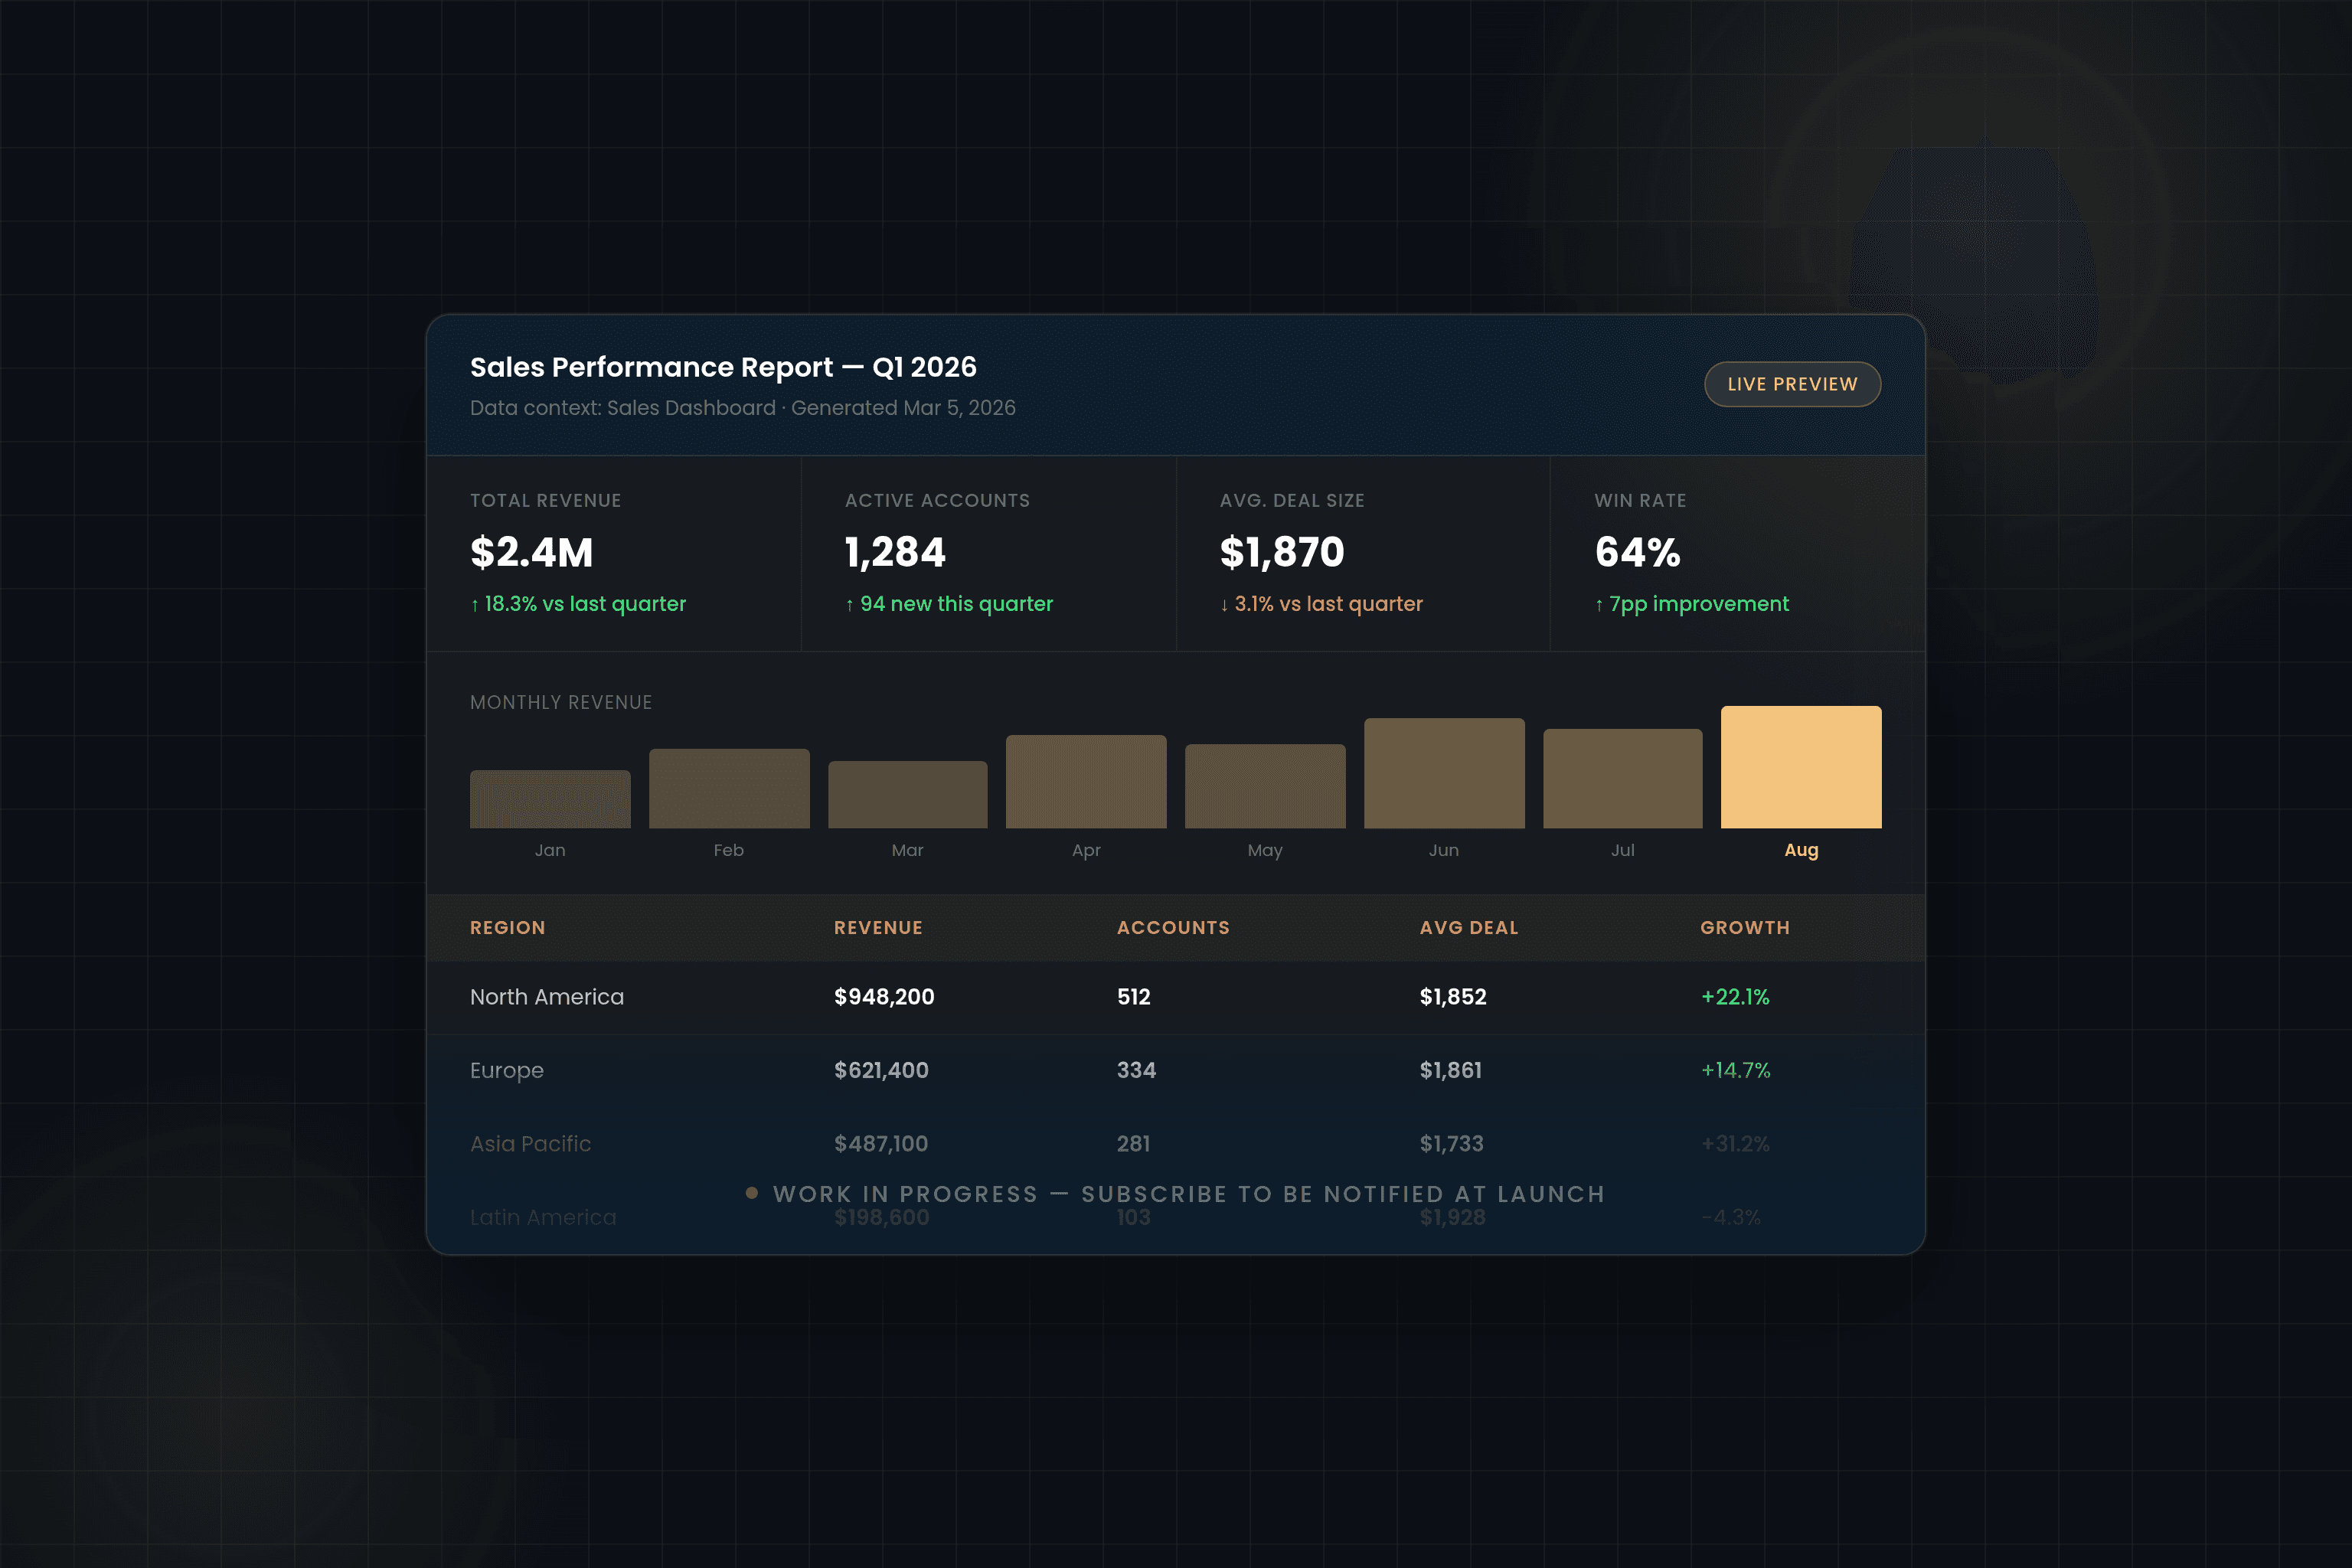Select the Avg. Deal Size $1,870 value
2352x1568 pixels.
click(1282, 552)
